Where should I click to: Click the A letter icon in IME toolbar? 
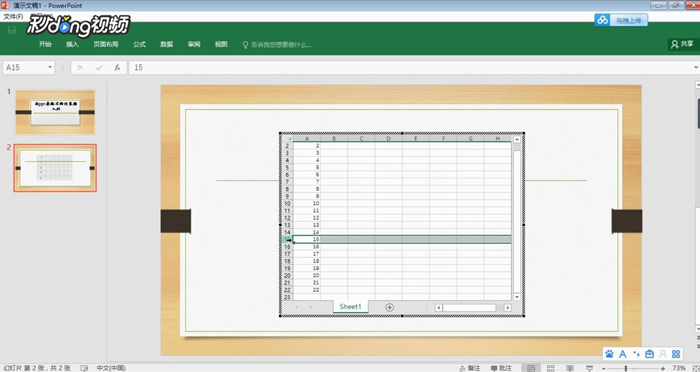(x=623, y=354)
